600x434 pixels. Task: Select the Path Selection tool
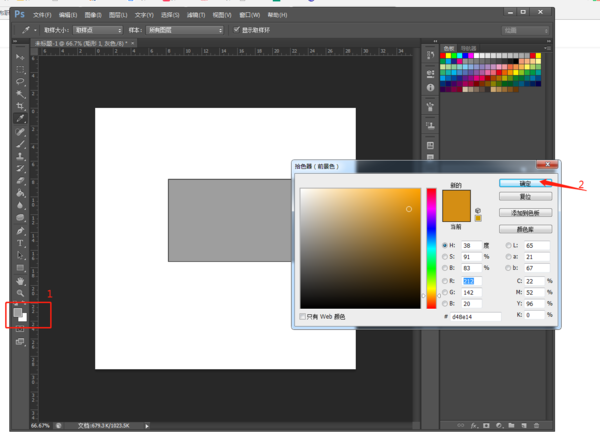click(20, 255)
